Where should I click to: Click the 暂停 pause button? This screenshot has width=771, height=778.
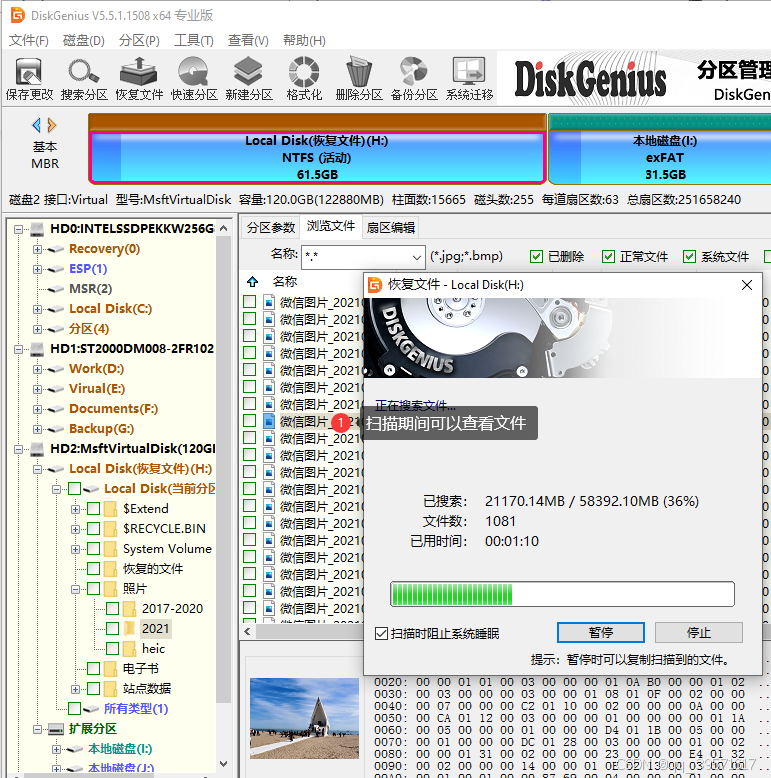click(601, 633)
